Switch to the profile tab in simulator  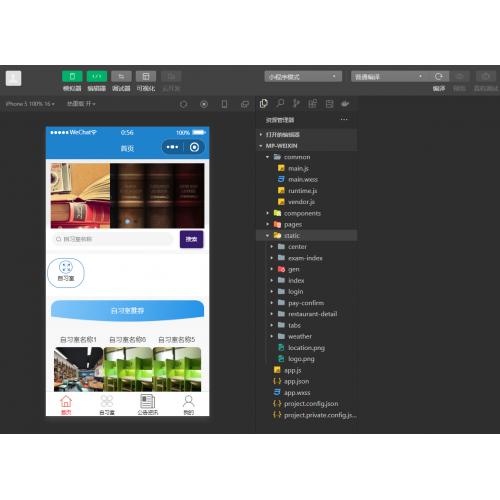[x=189, y=404]
